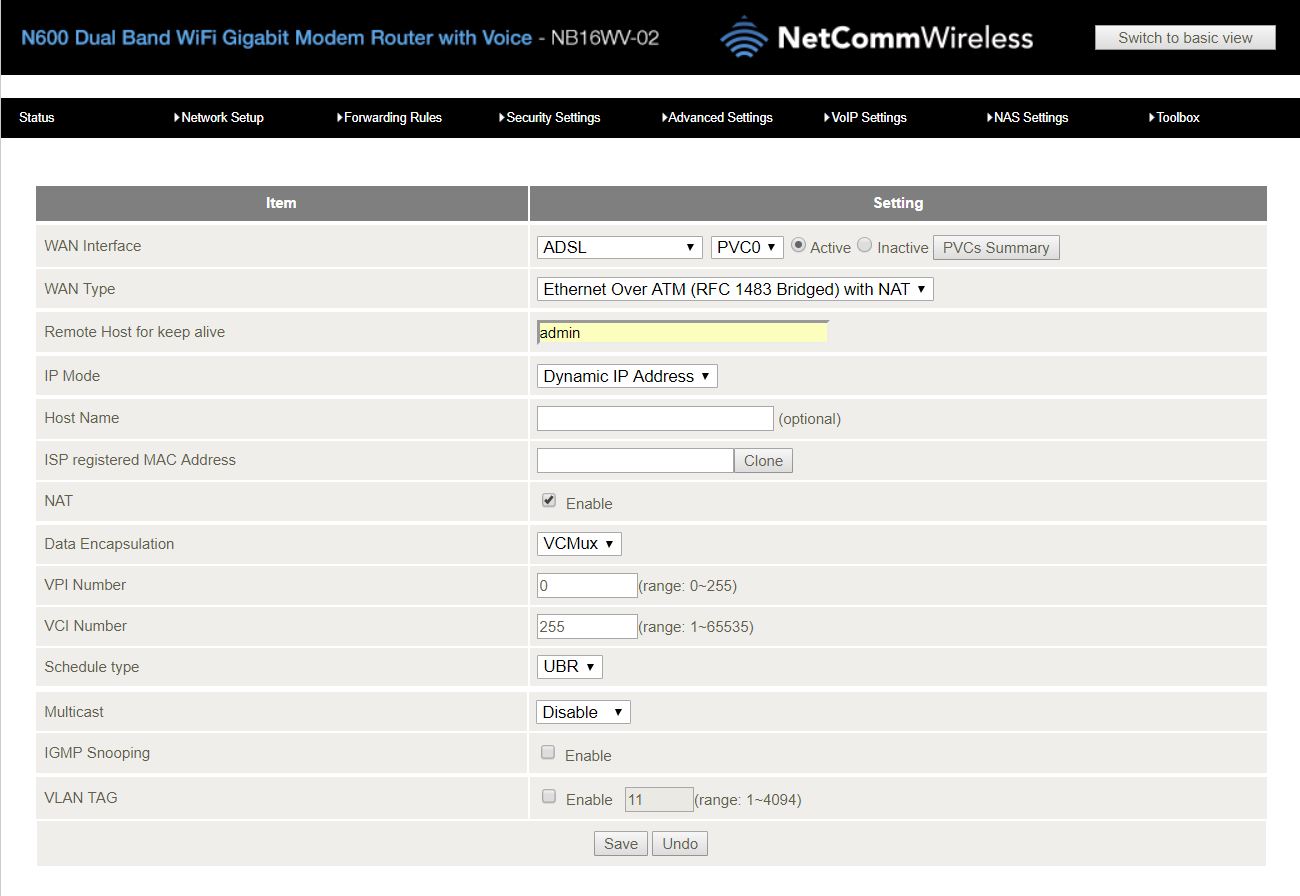Viewport: 1300px width, 896px height.
Task: Select the Active radio button
Action: (798, 245)
